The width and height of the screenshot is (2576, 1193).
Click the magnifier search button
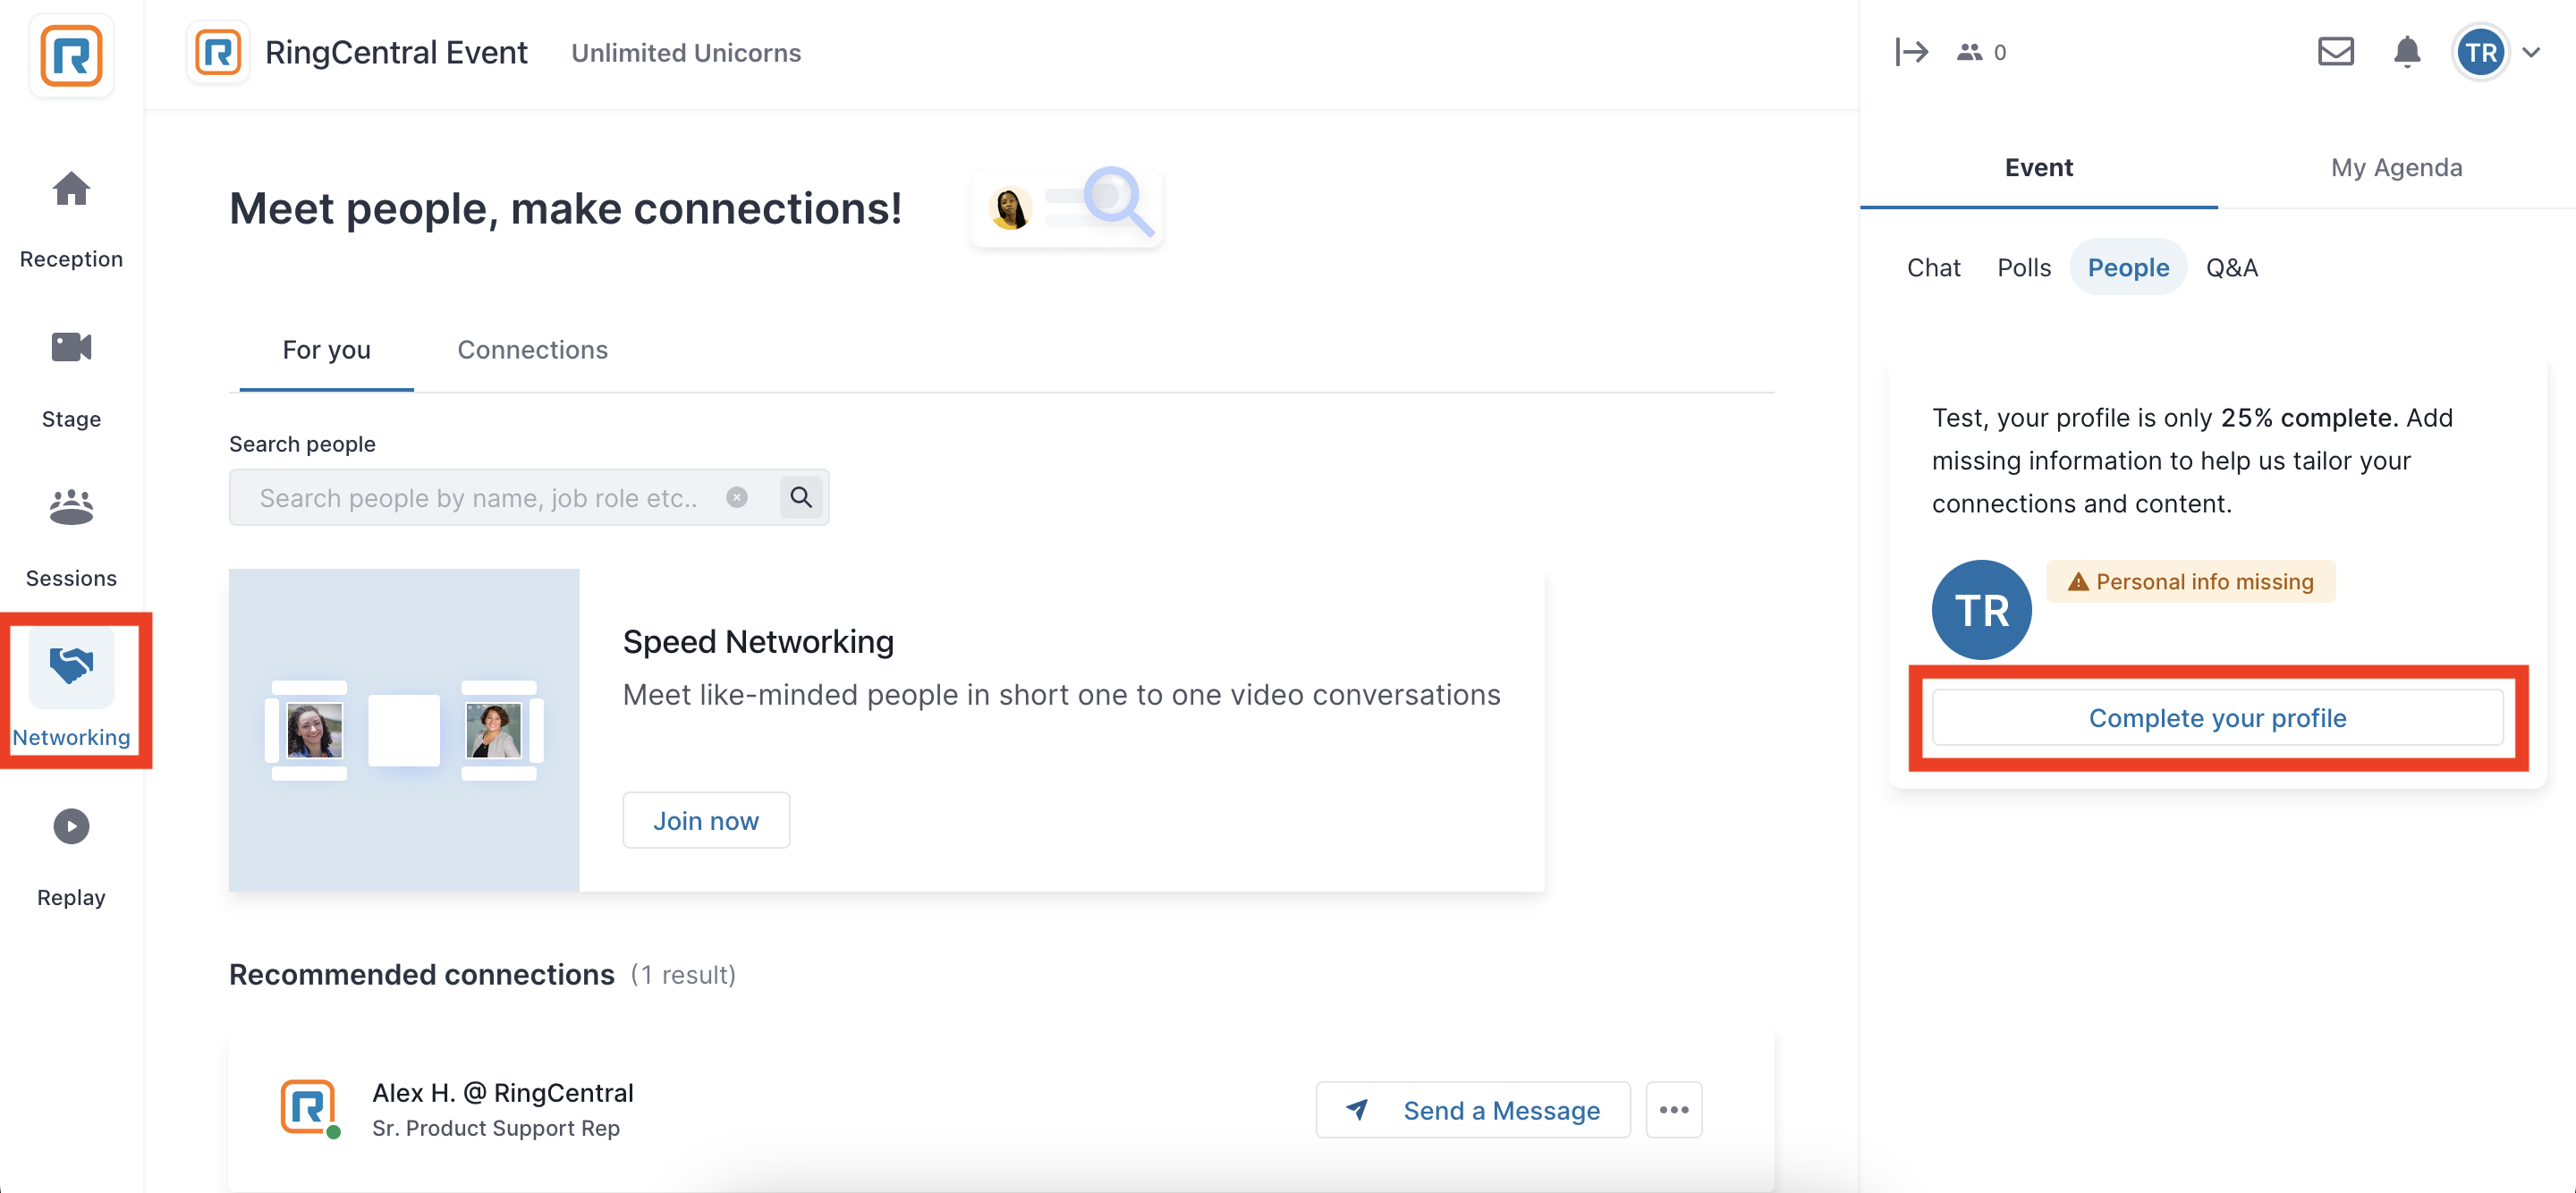(x=801, y=497)
